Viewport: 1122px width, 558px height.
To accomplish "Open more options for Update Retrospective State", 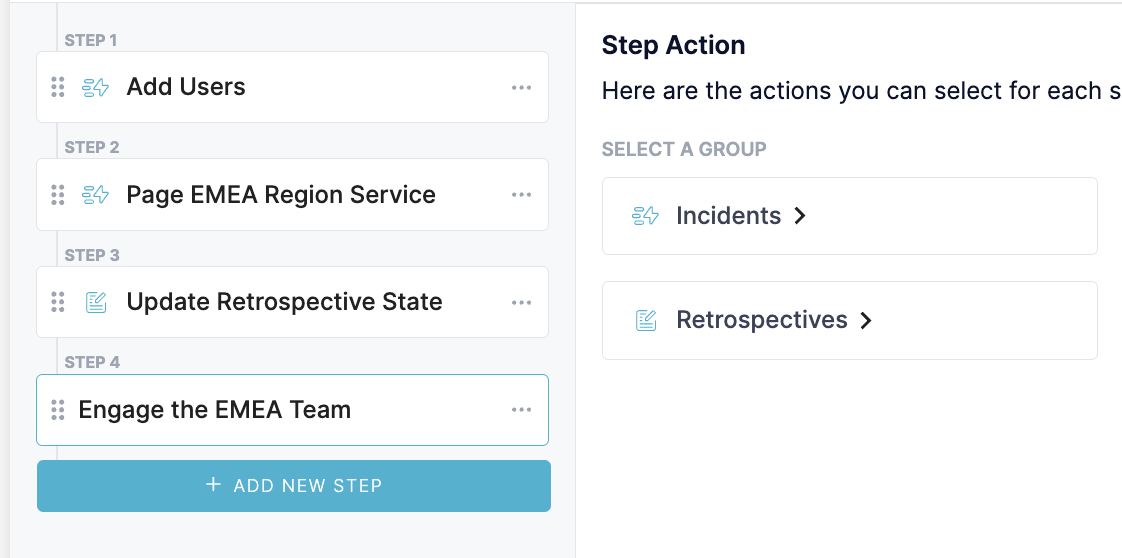I will click(522, 302).
